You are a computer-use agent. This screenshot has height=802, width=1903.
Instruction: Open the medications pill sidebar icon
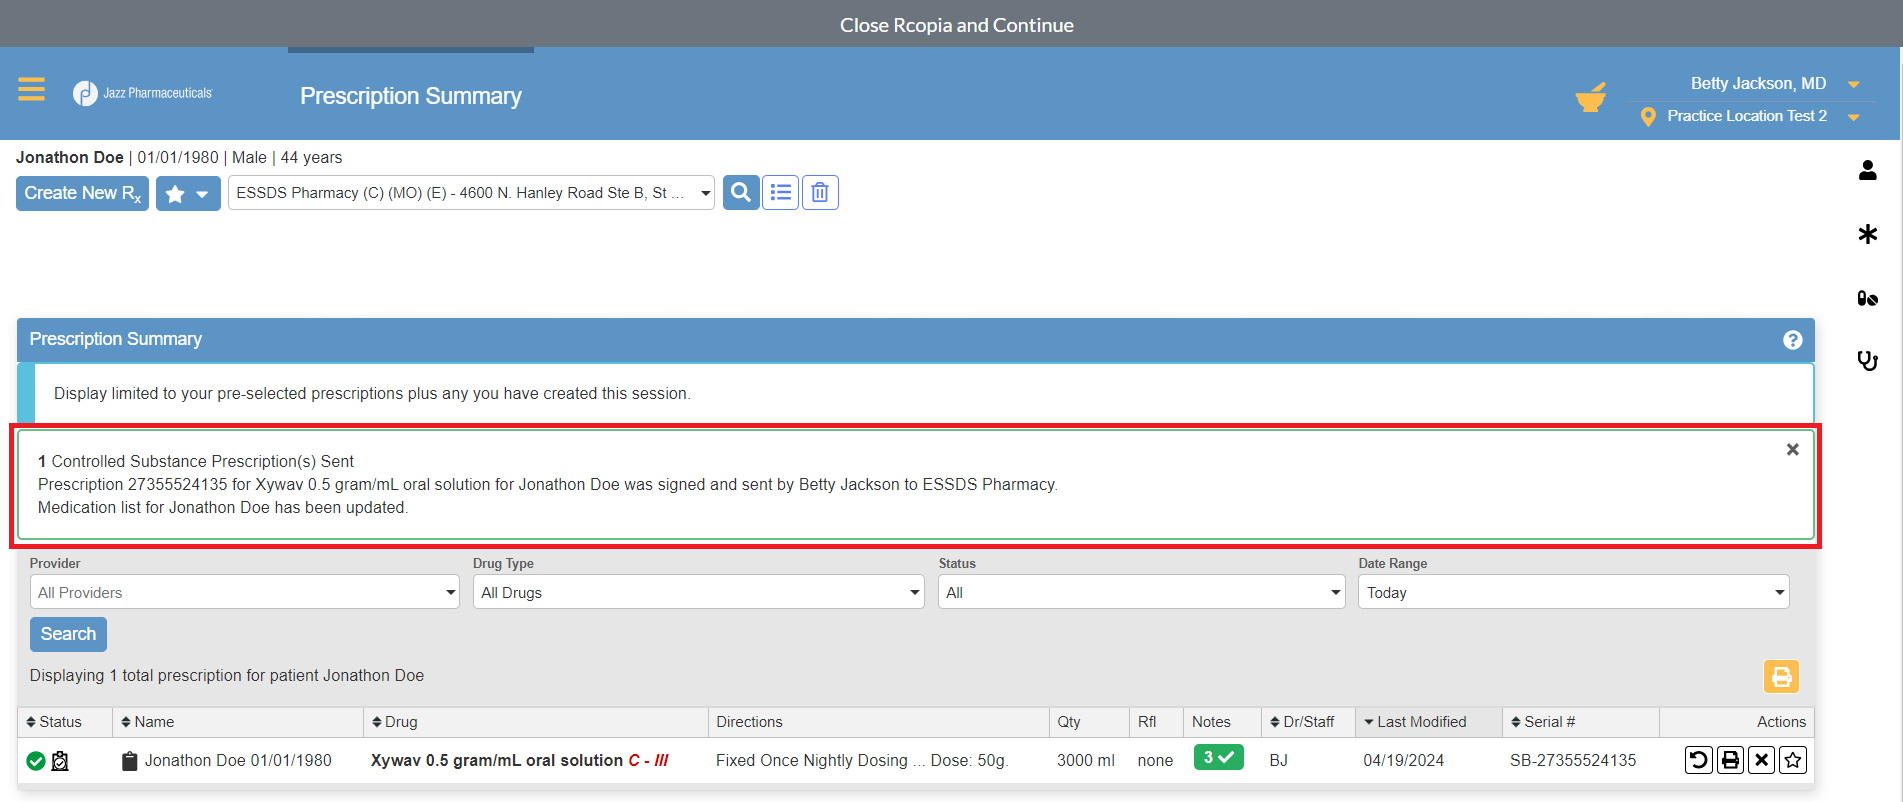tap(1867, 298)
